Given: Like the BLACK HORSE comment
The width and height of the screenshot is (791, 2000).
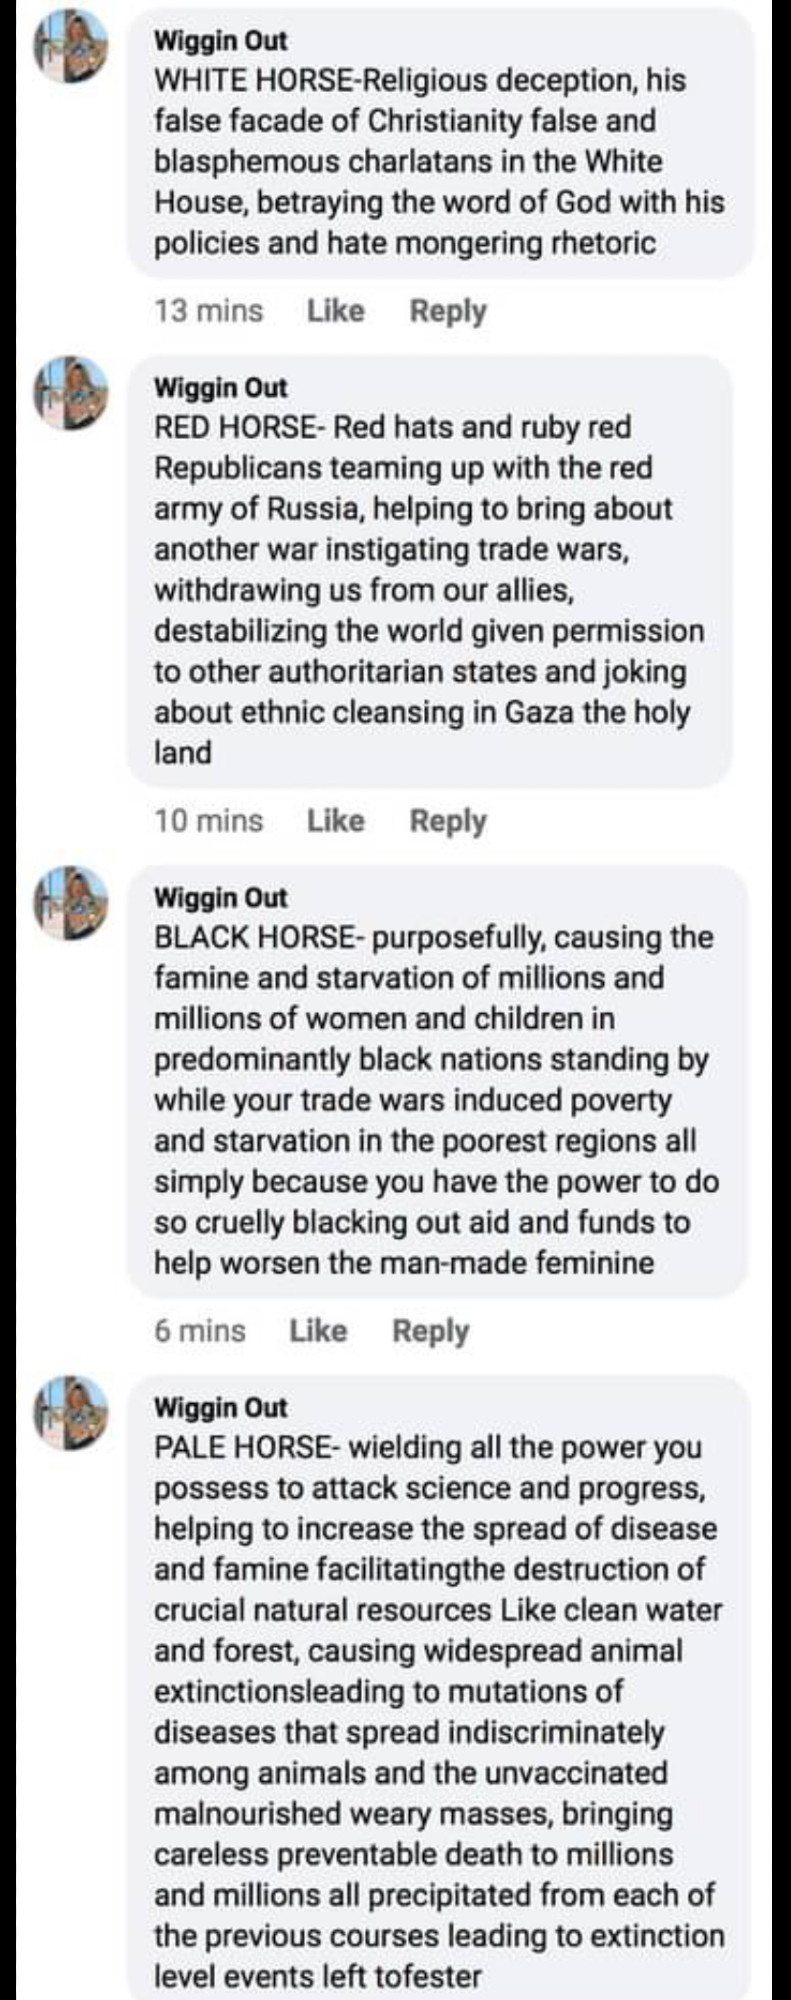Looking at the screenshot, I should coord(318,1331).
